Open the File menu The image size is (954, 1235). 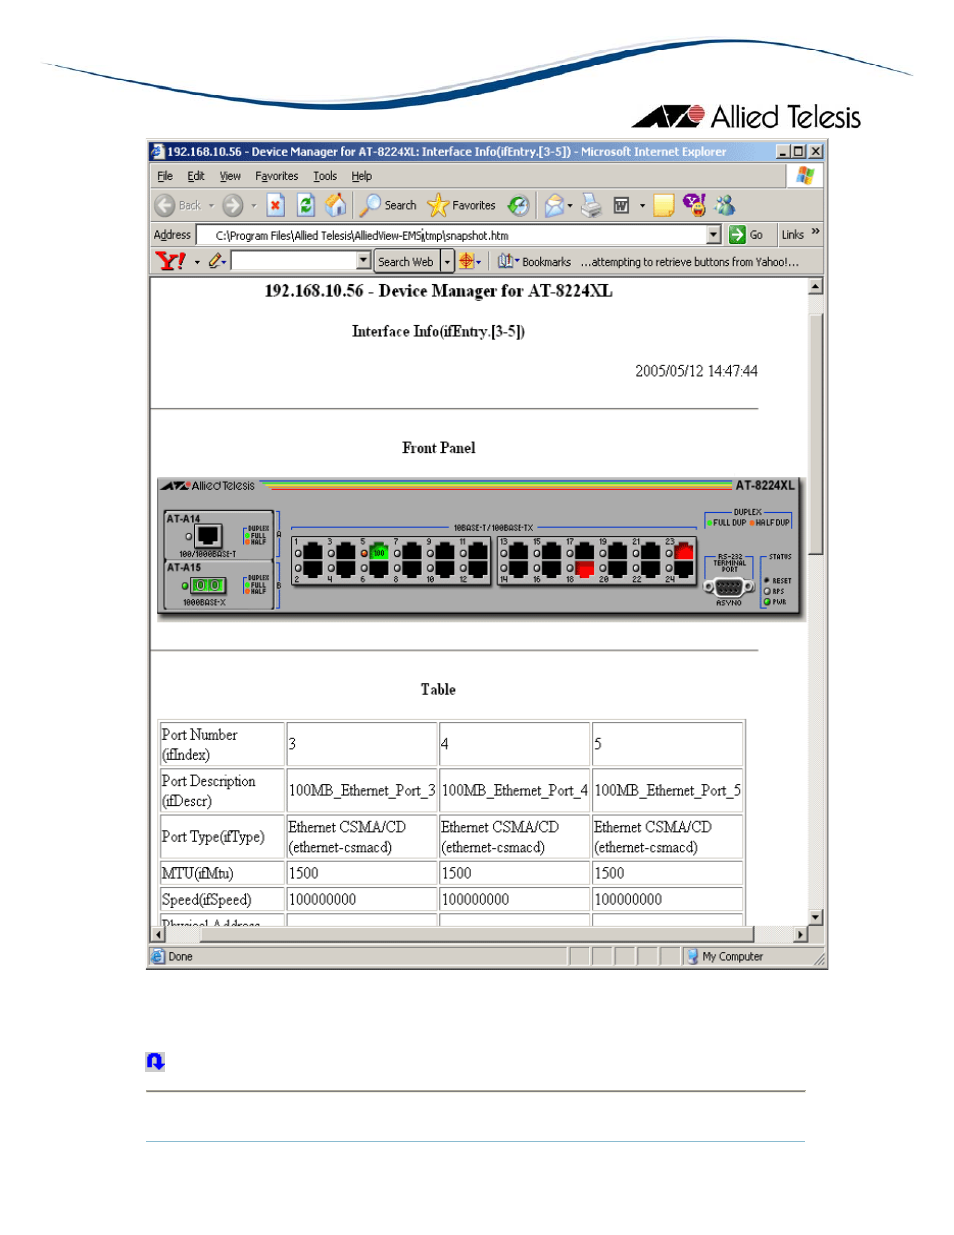click(165, 176)
